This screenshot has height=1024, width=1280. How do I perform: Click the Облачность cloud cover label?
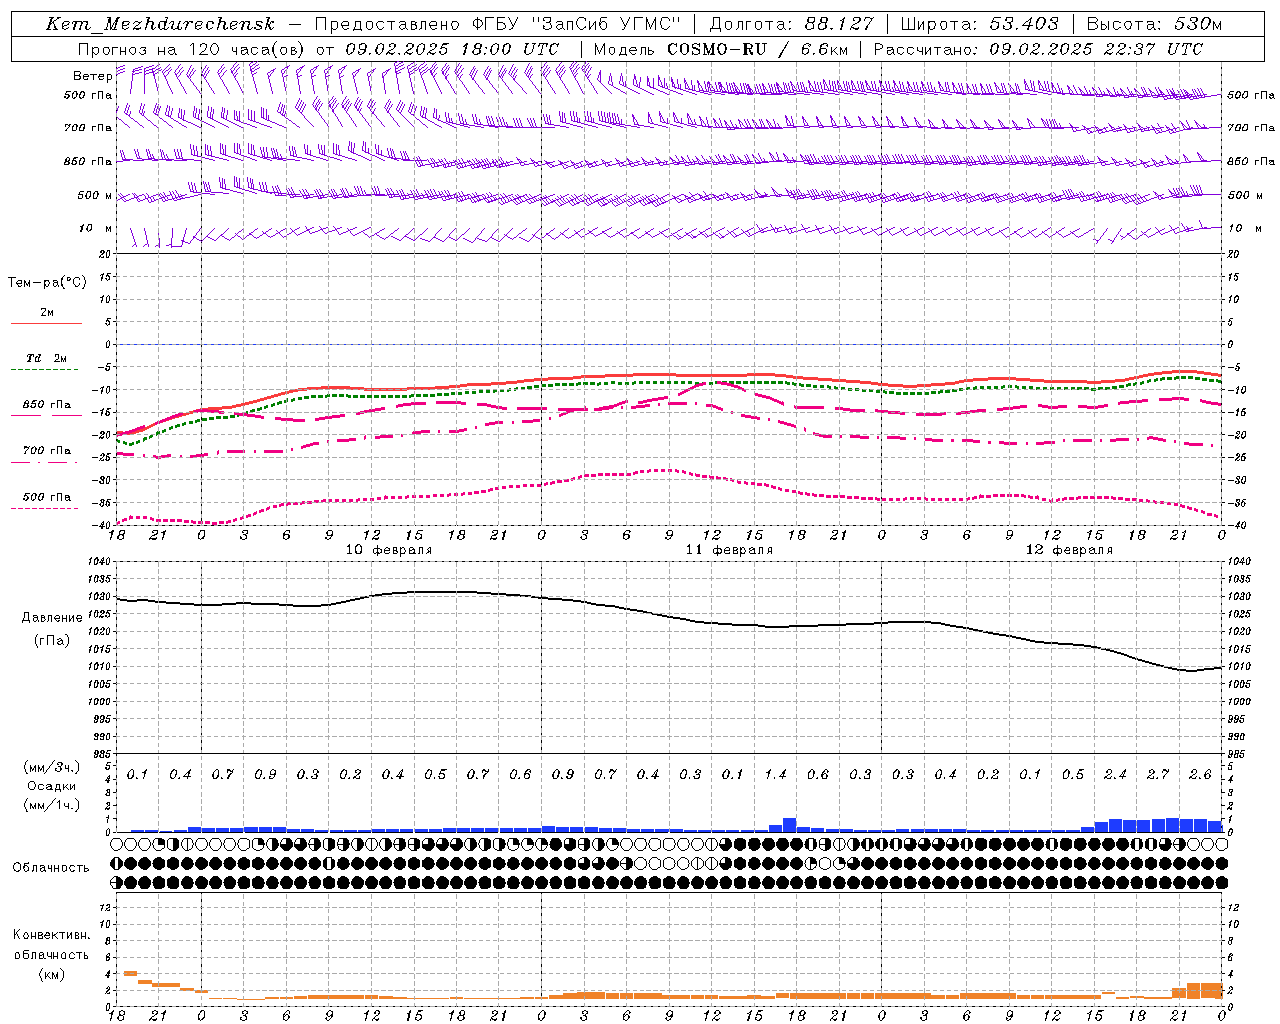[51, 867]
